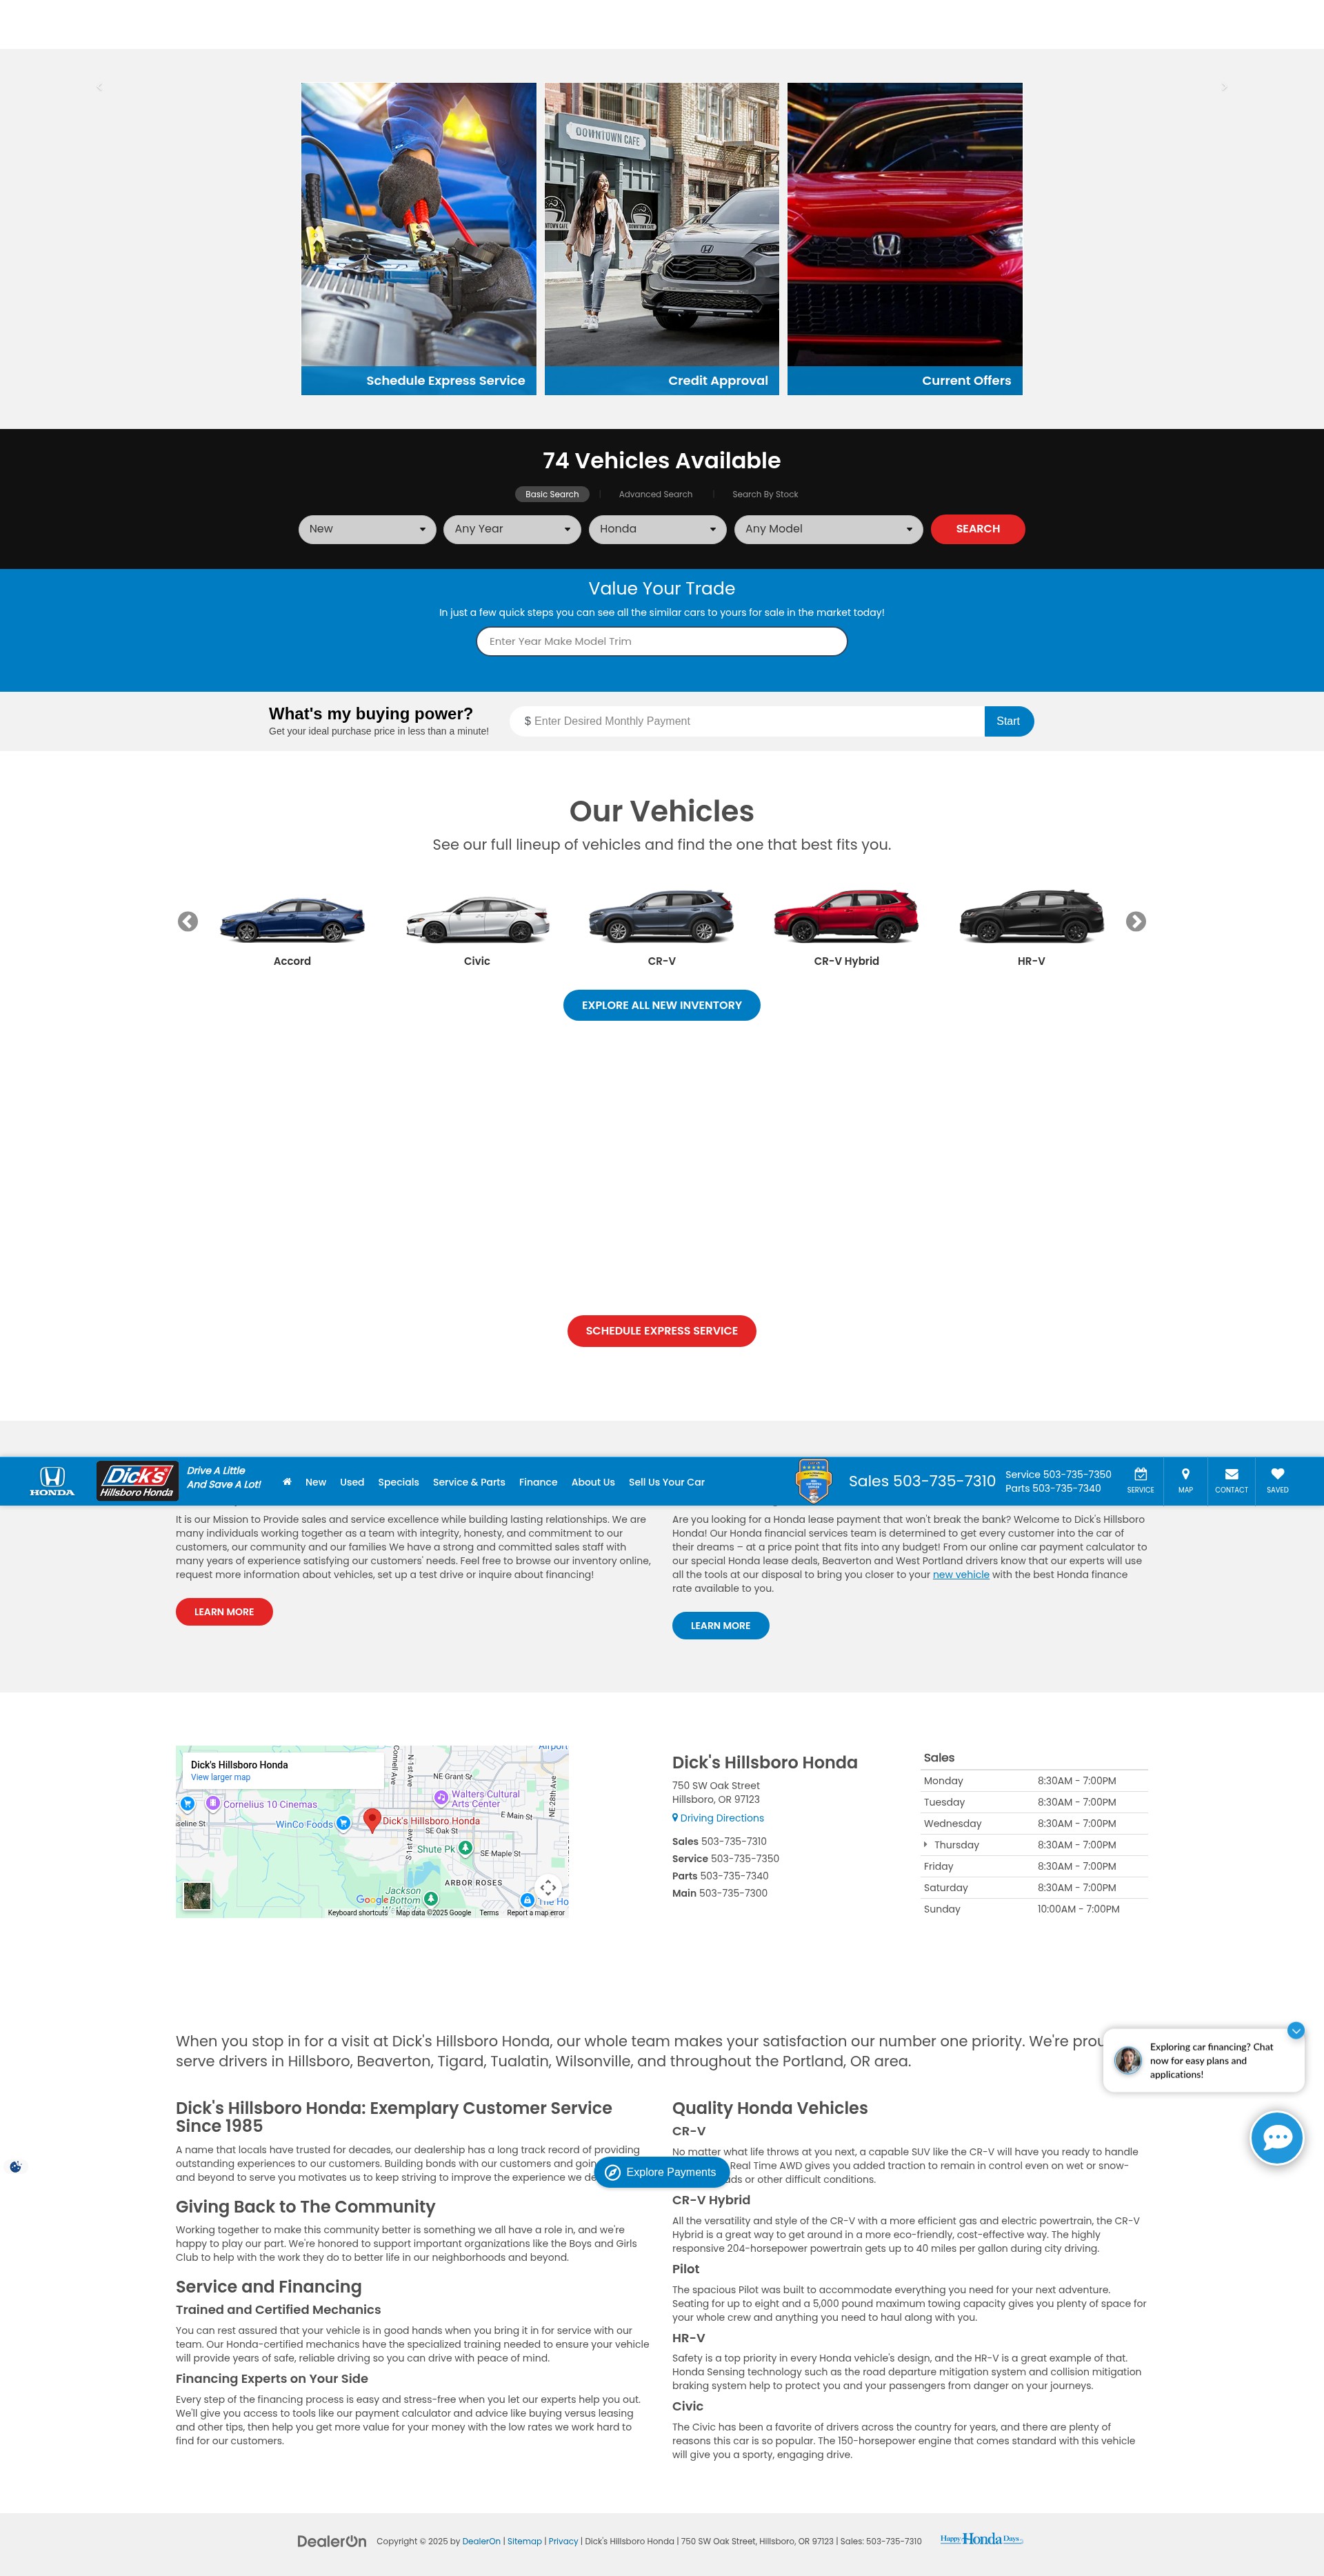Click the red Learn More button
The image size is (1324, 2576).
coord(224,1612)
